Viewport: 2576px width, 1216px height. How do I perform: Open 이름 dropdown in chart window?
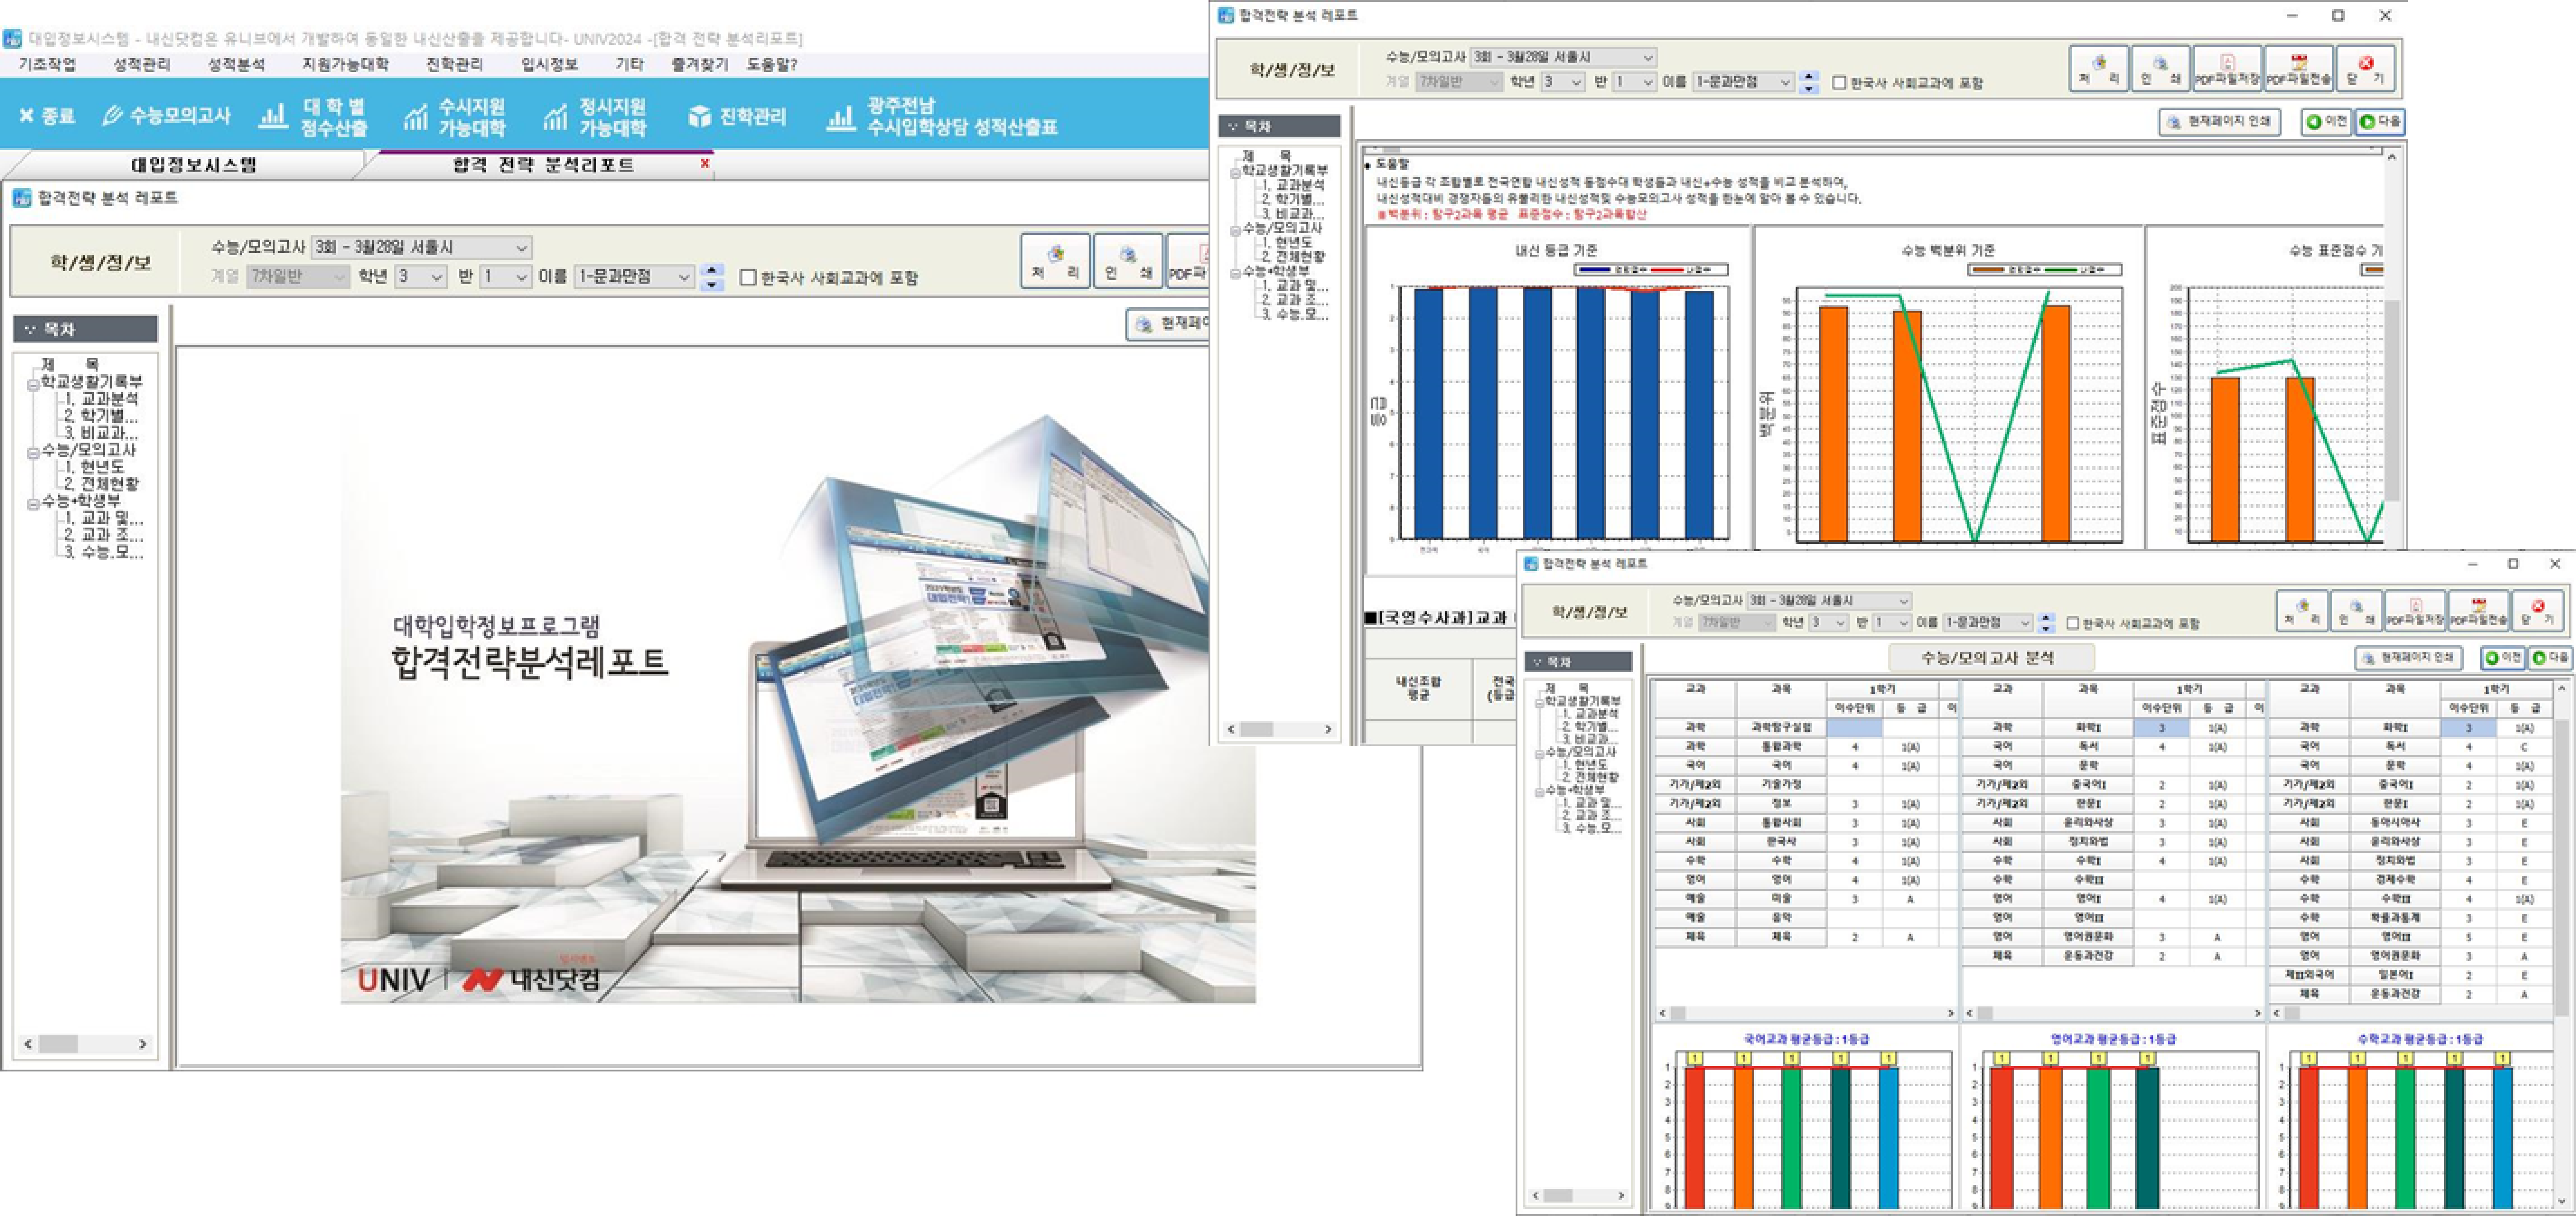click(x=1743, y=82)
